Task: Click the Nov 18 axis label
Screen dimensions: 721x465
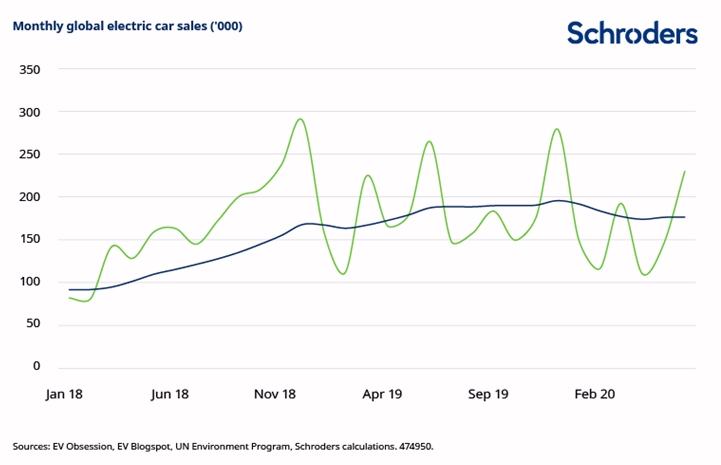Action: [275, 394]
